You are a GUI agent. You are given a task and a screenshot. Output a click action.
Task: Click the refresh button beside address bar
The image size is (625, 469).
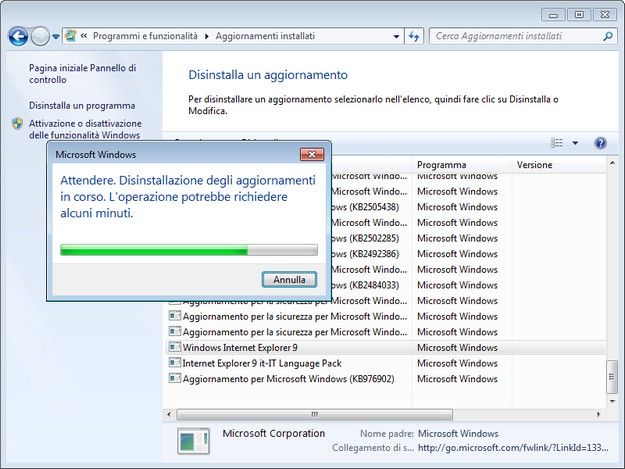coord(414,36)
